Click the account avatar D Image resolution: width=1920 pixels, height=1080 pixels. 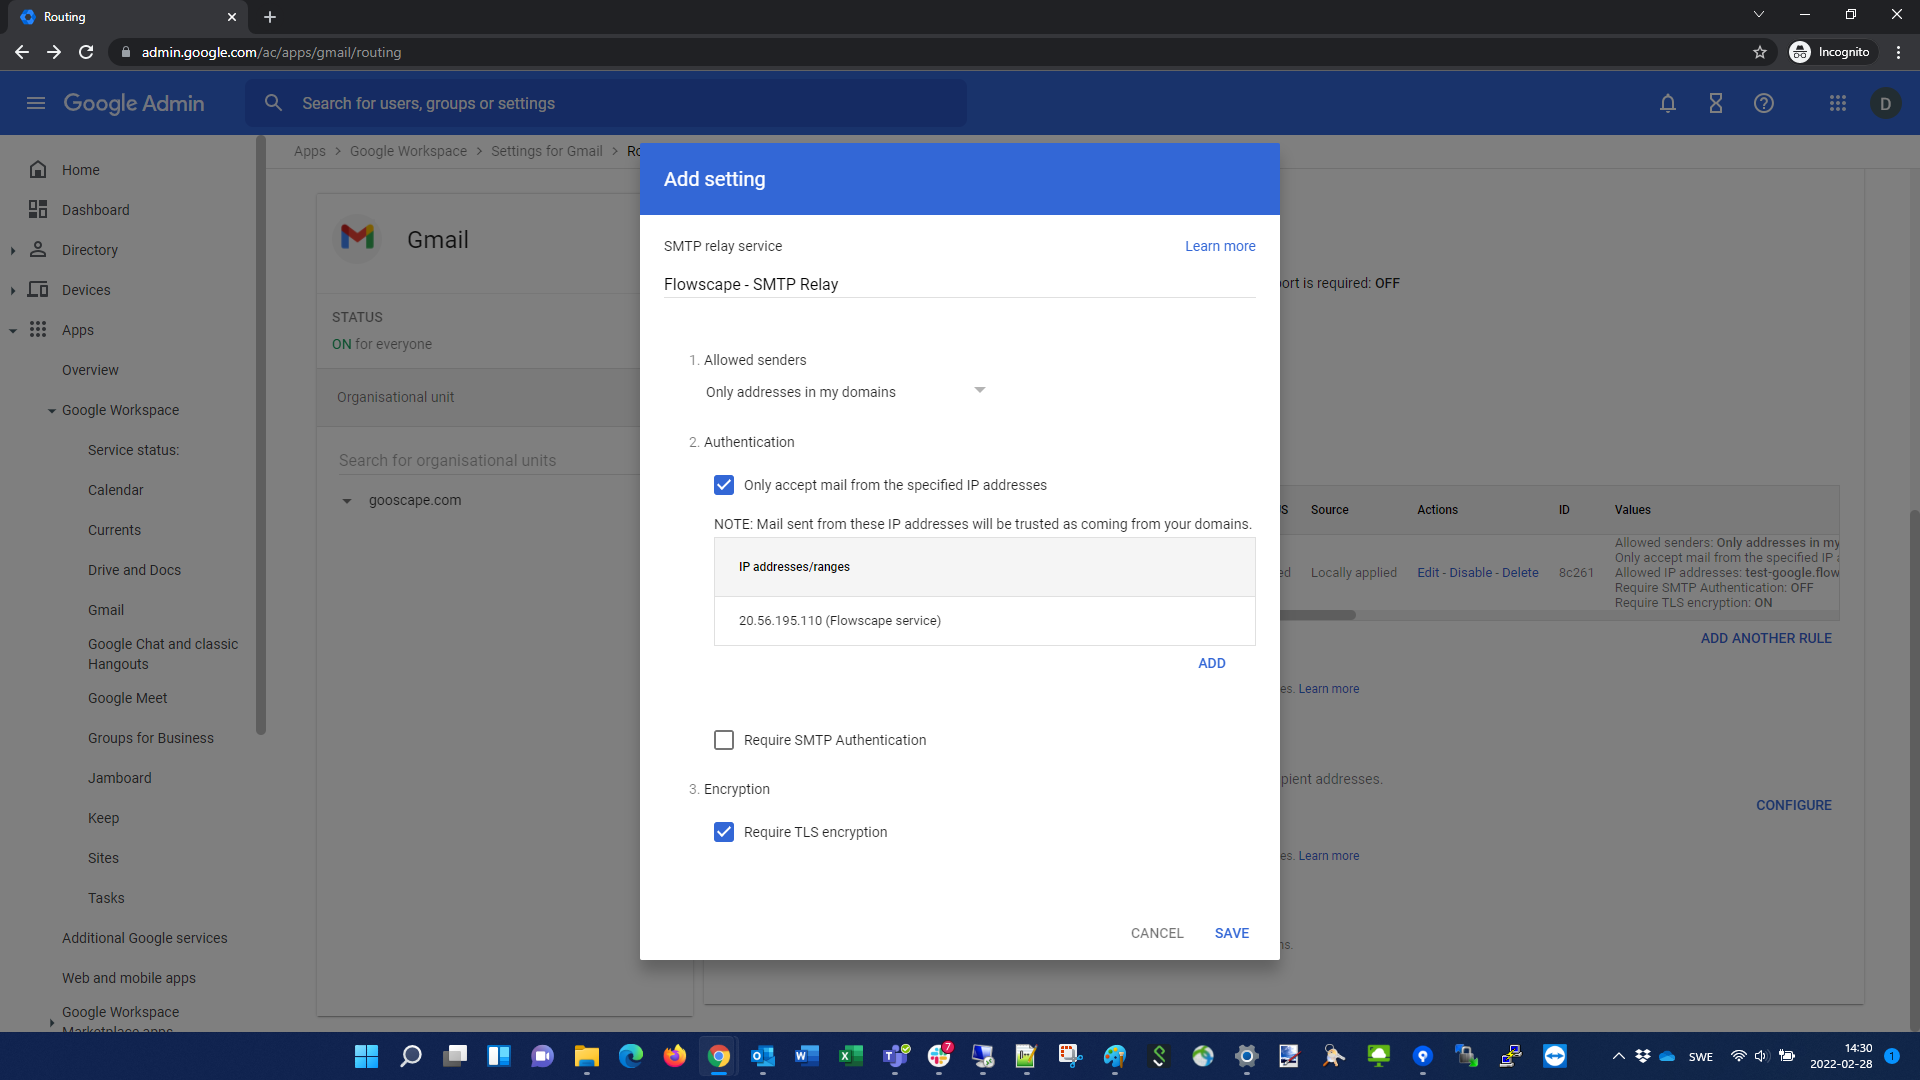(1887, 103)
